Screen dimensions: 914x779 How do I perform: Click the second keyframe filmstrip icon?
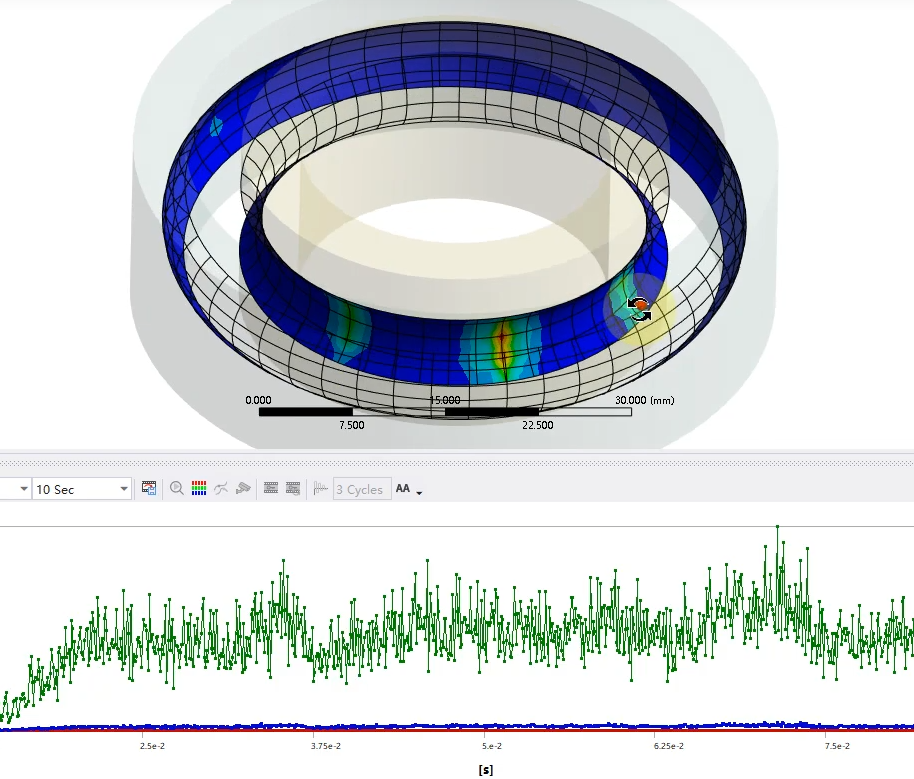293,488
